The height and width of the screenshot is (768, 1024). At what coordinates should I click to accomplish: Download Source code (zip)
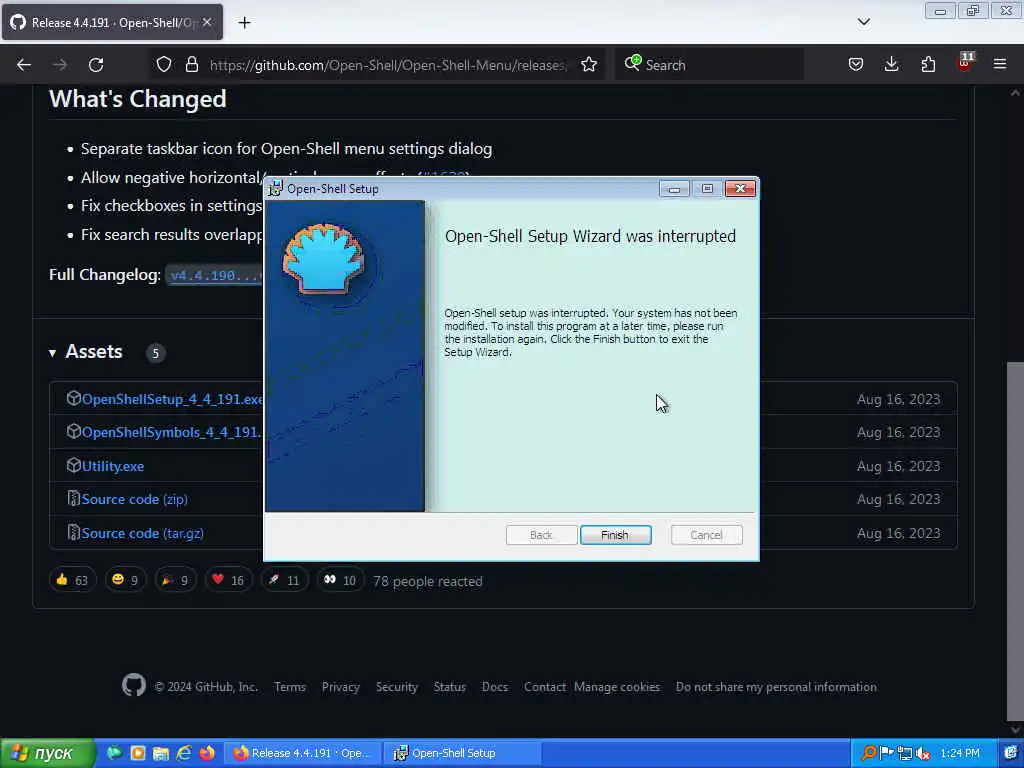click(135, 499)
